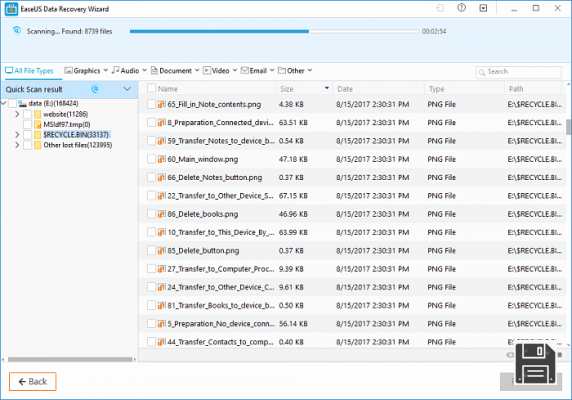Image resolution: width=572 pixels, height=400 pixels.
Task: Click the import scan status icon
Action: point(440,8)
